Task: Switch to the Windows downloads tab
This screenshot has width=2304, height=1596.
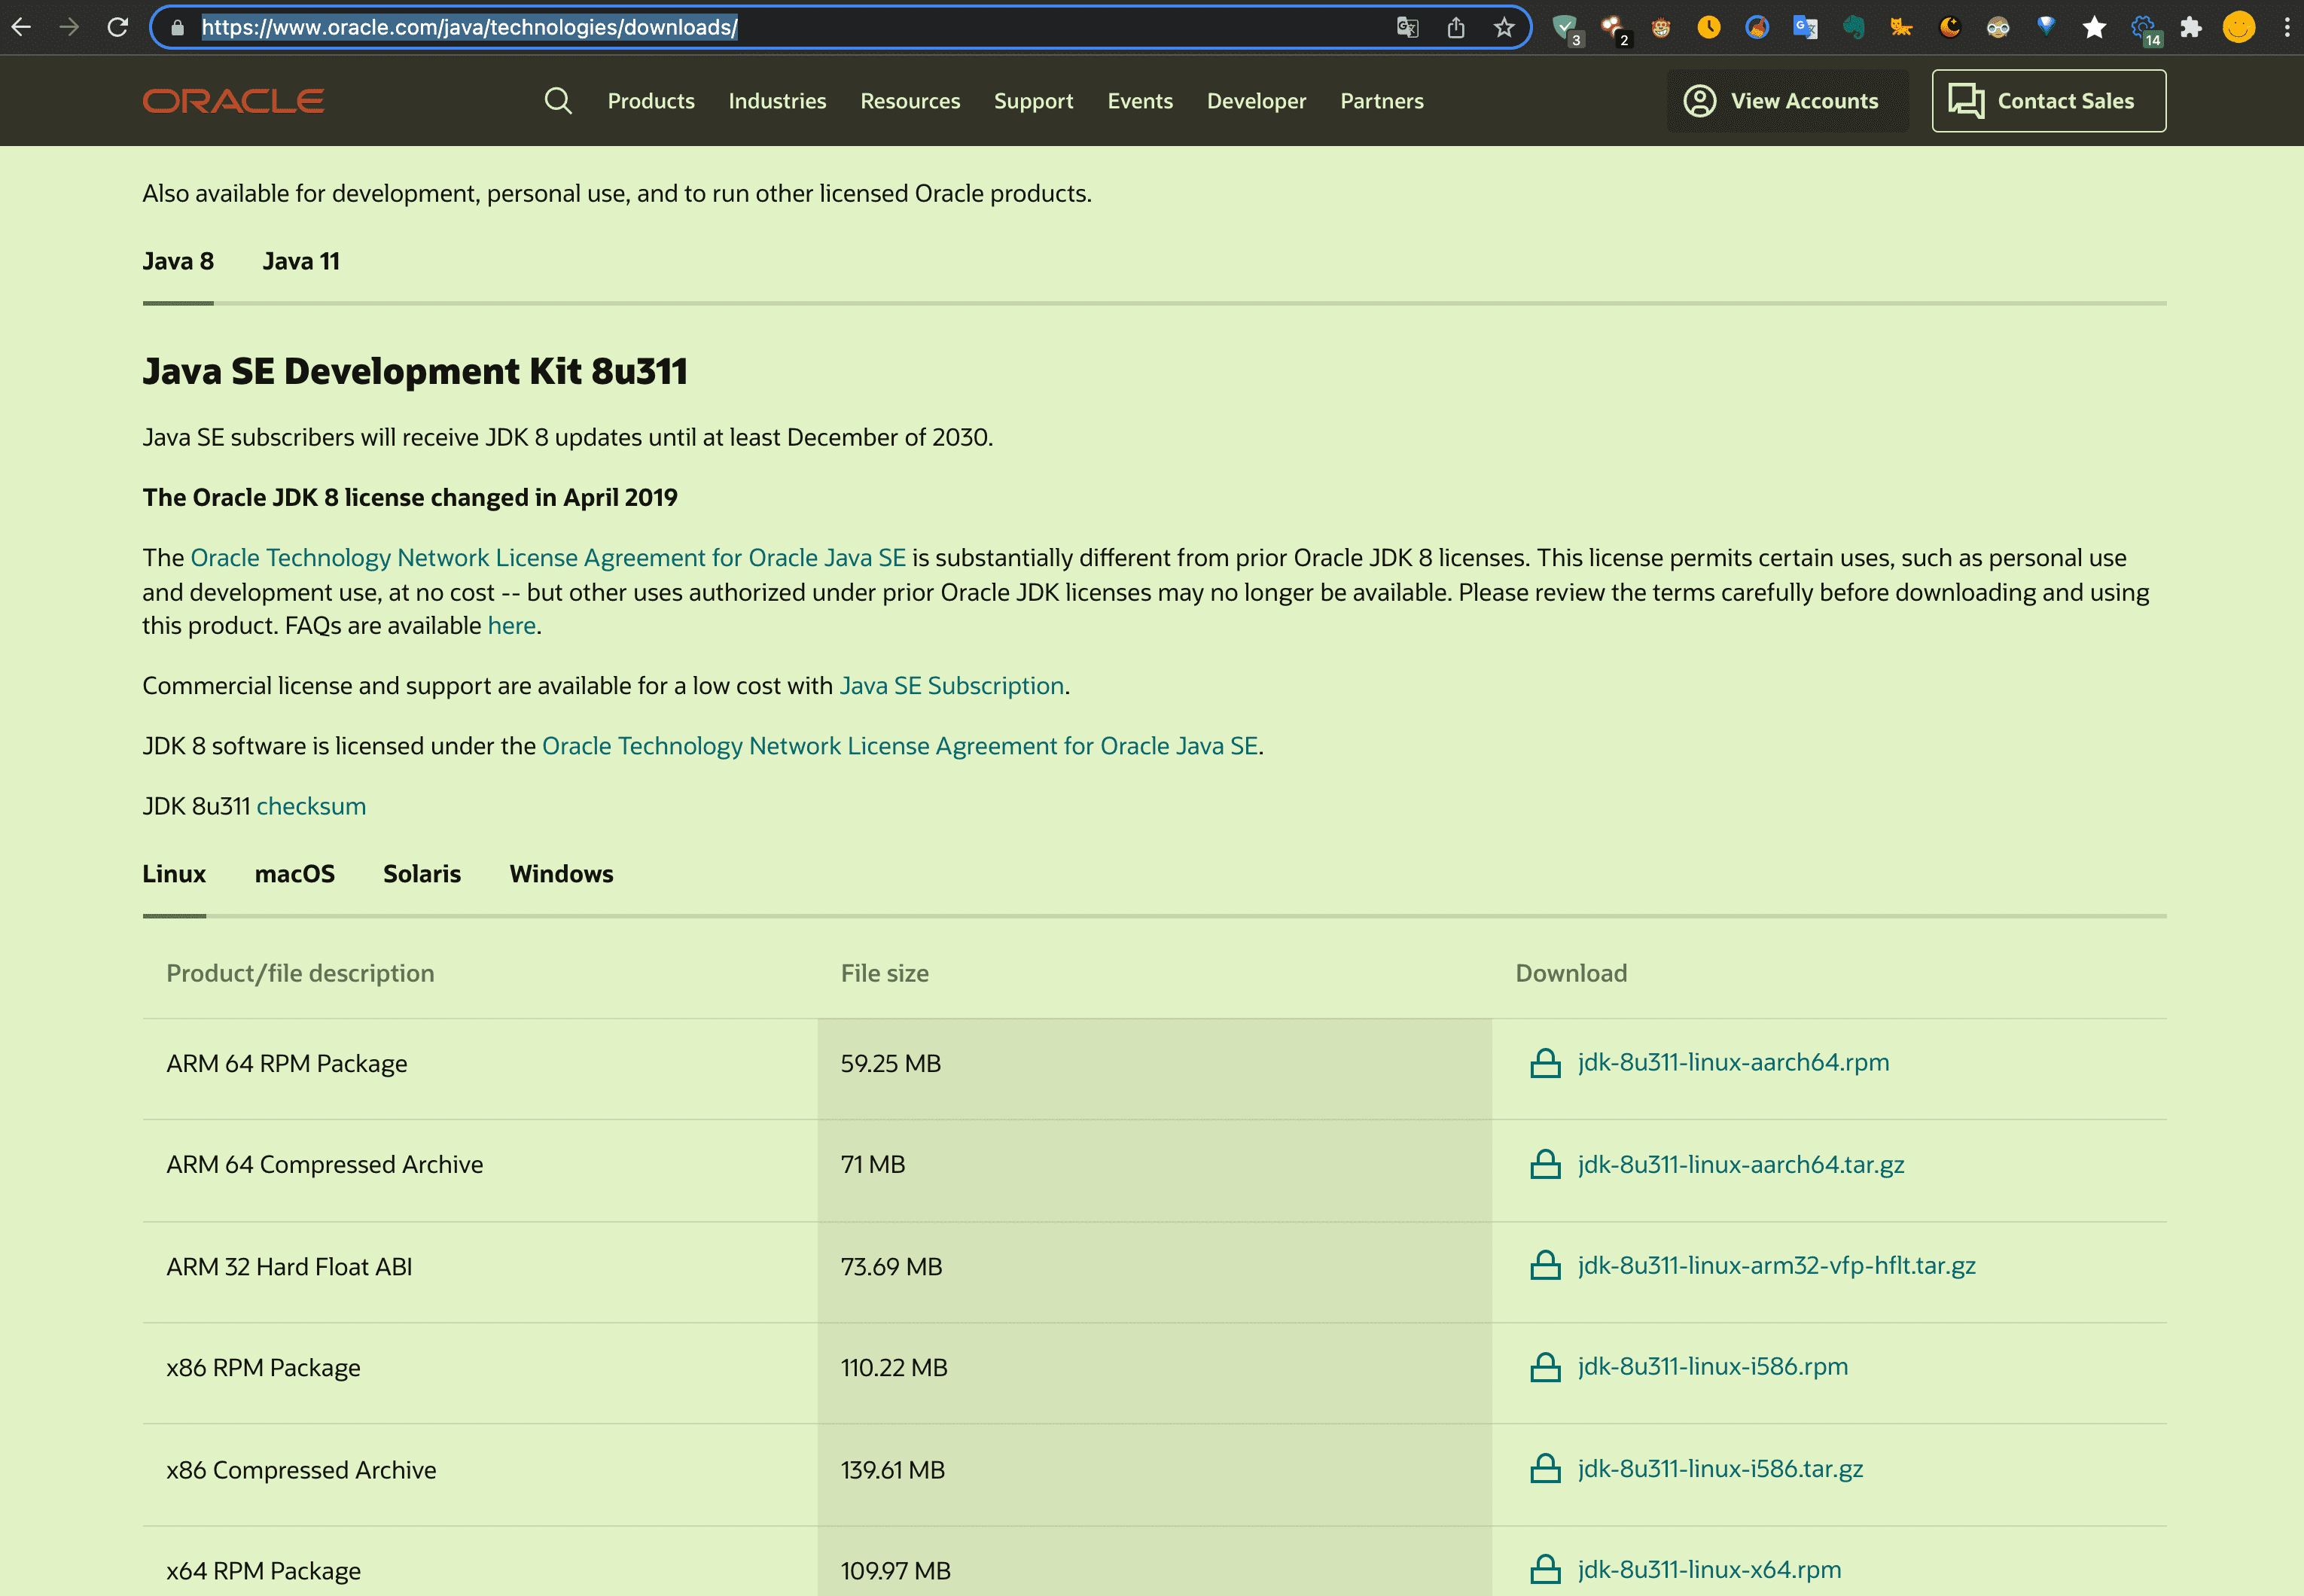Action: pyautogui.click(x=561, y=873)
